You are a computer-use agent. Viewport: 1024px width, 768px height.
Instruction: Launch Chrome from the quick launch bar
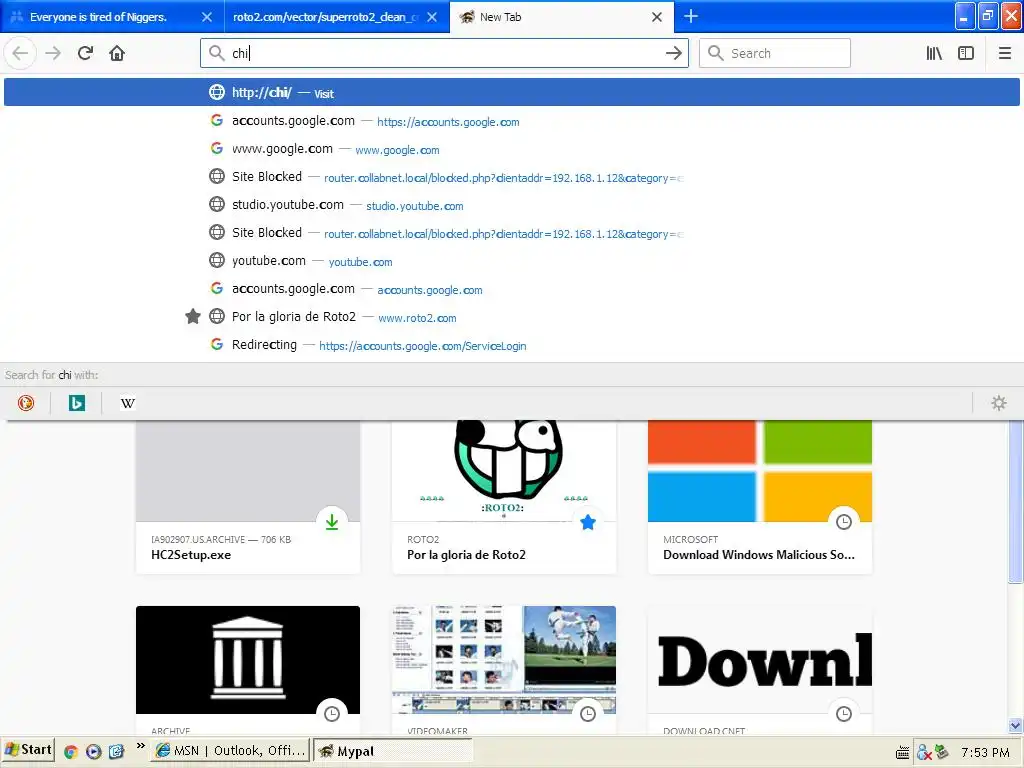pos(71,752)
